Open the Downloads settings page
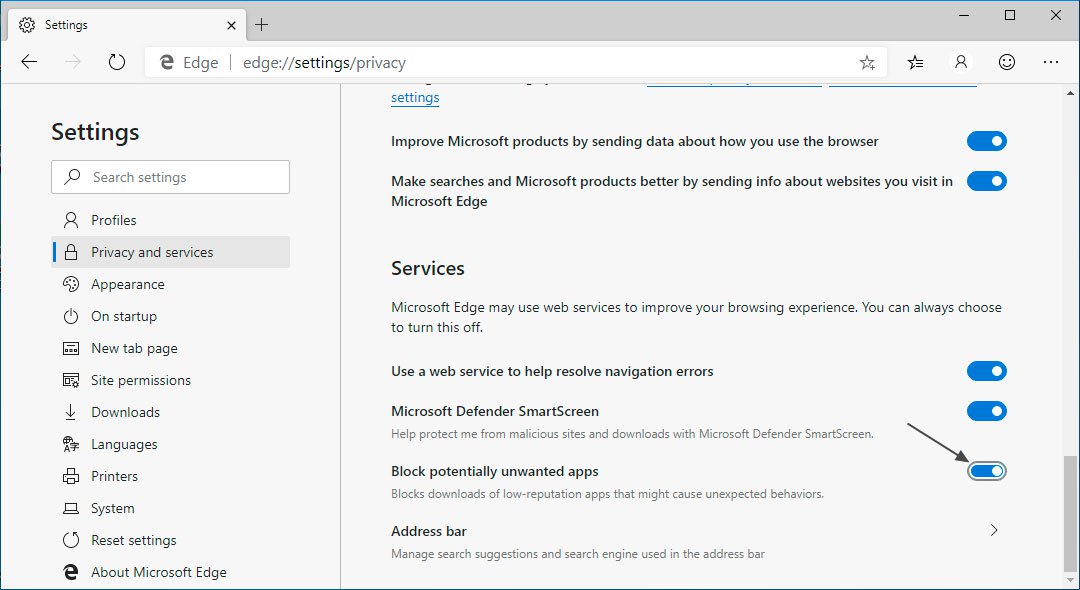 click(125, 412)
